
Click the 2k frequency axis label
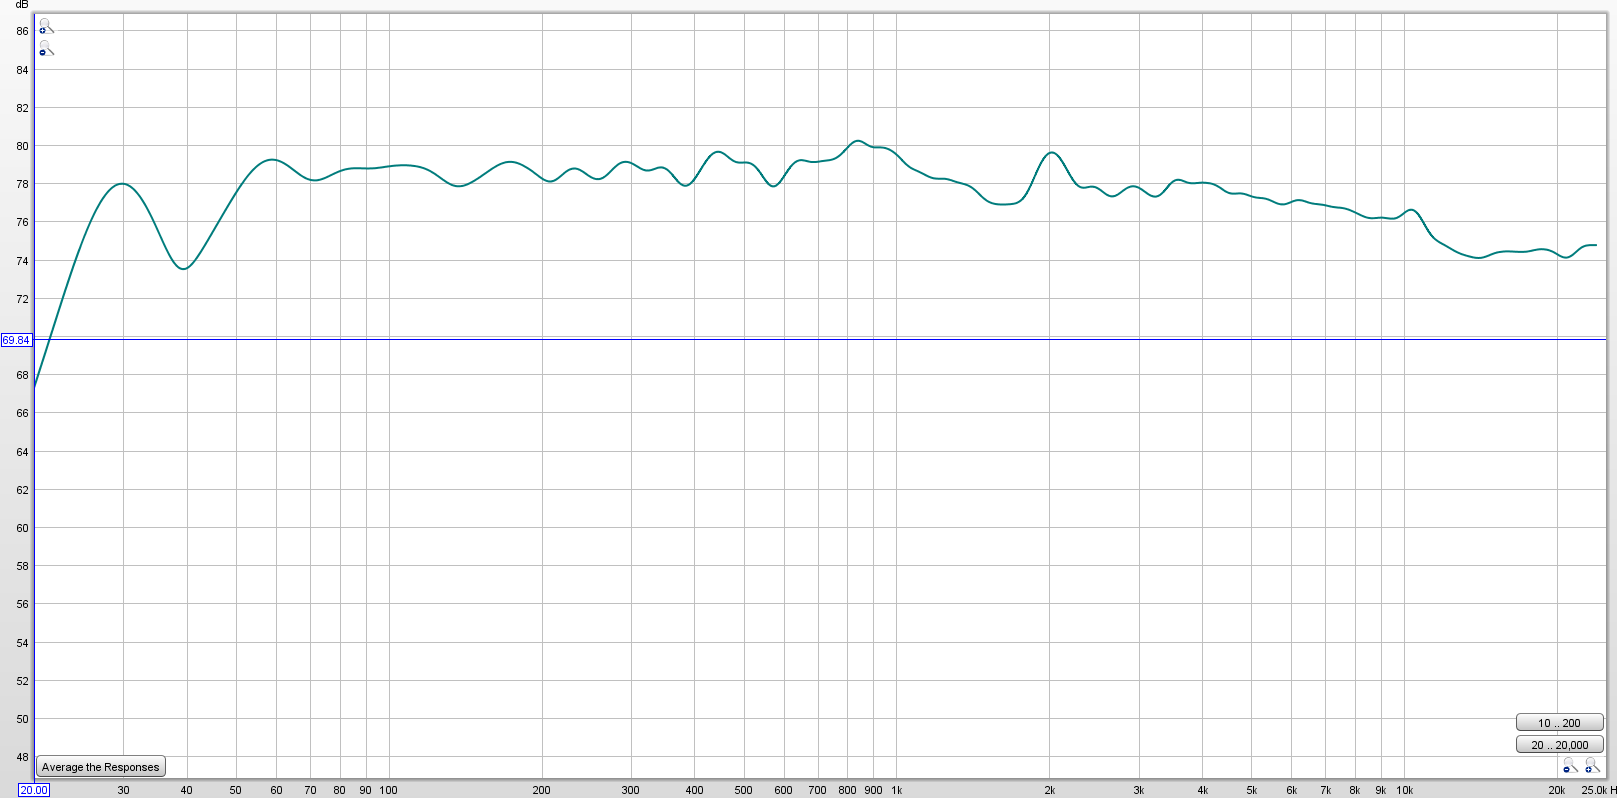click(x=1050, y=790)
